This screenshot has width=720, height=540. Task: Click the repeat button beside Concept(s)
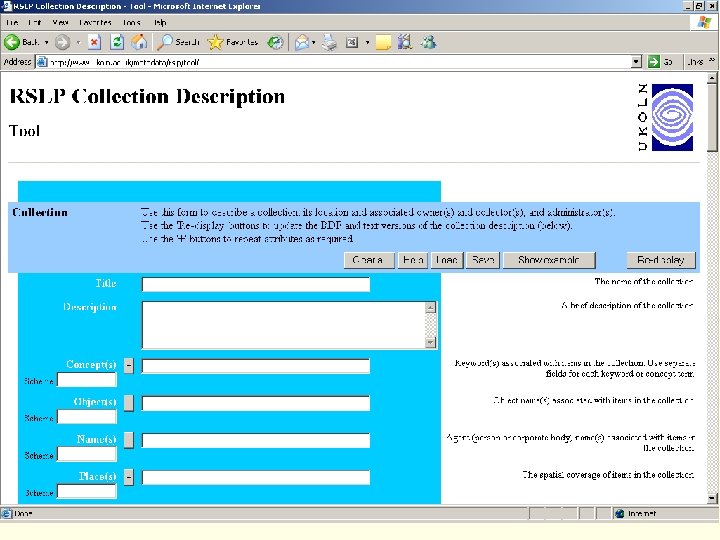pos(129,366)
